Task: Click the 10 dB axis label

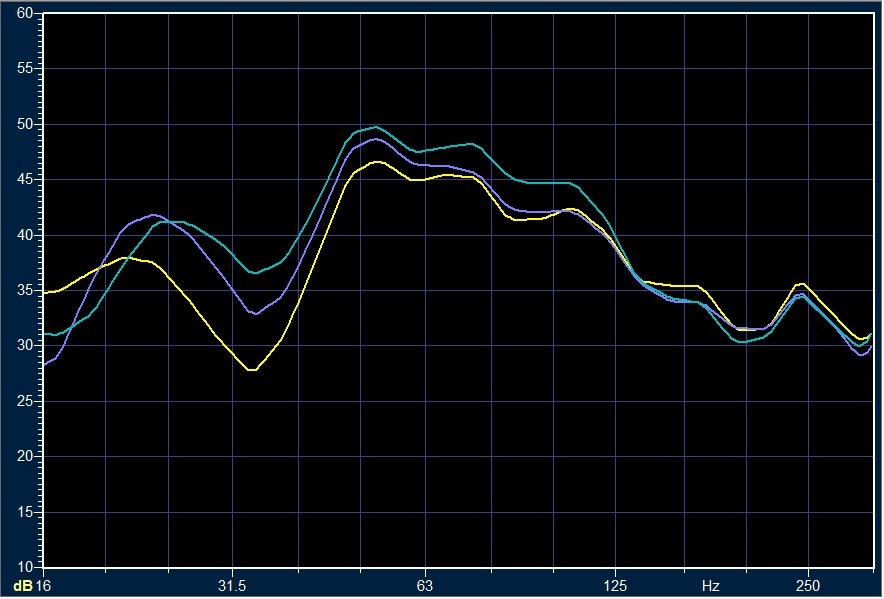Action: click(x=25, y=566)
